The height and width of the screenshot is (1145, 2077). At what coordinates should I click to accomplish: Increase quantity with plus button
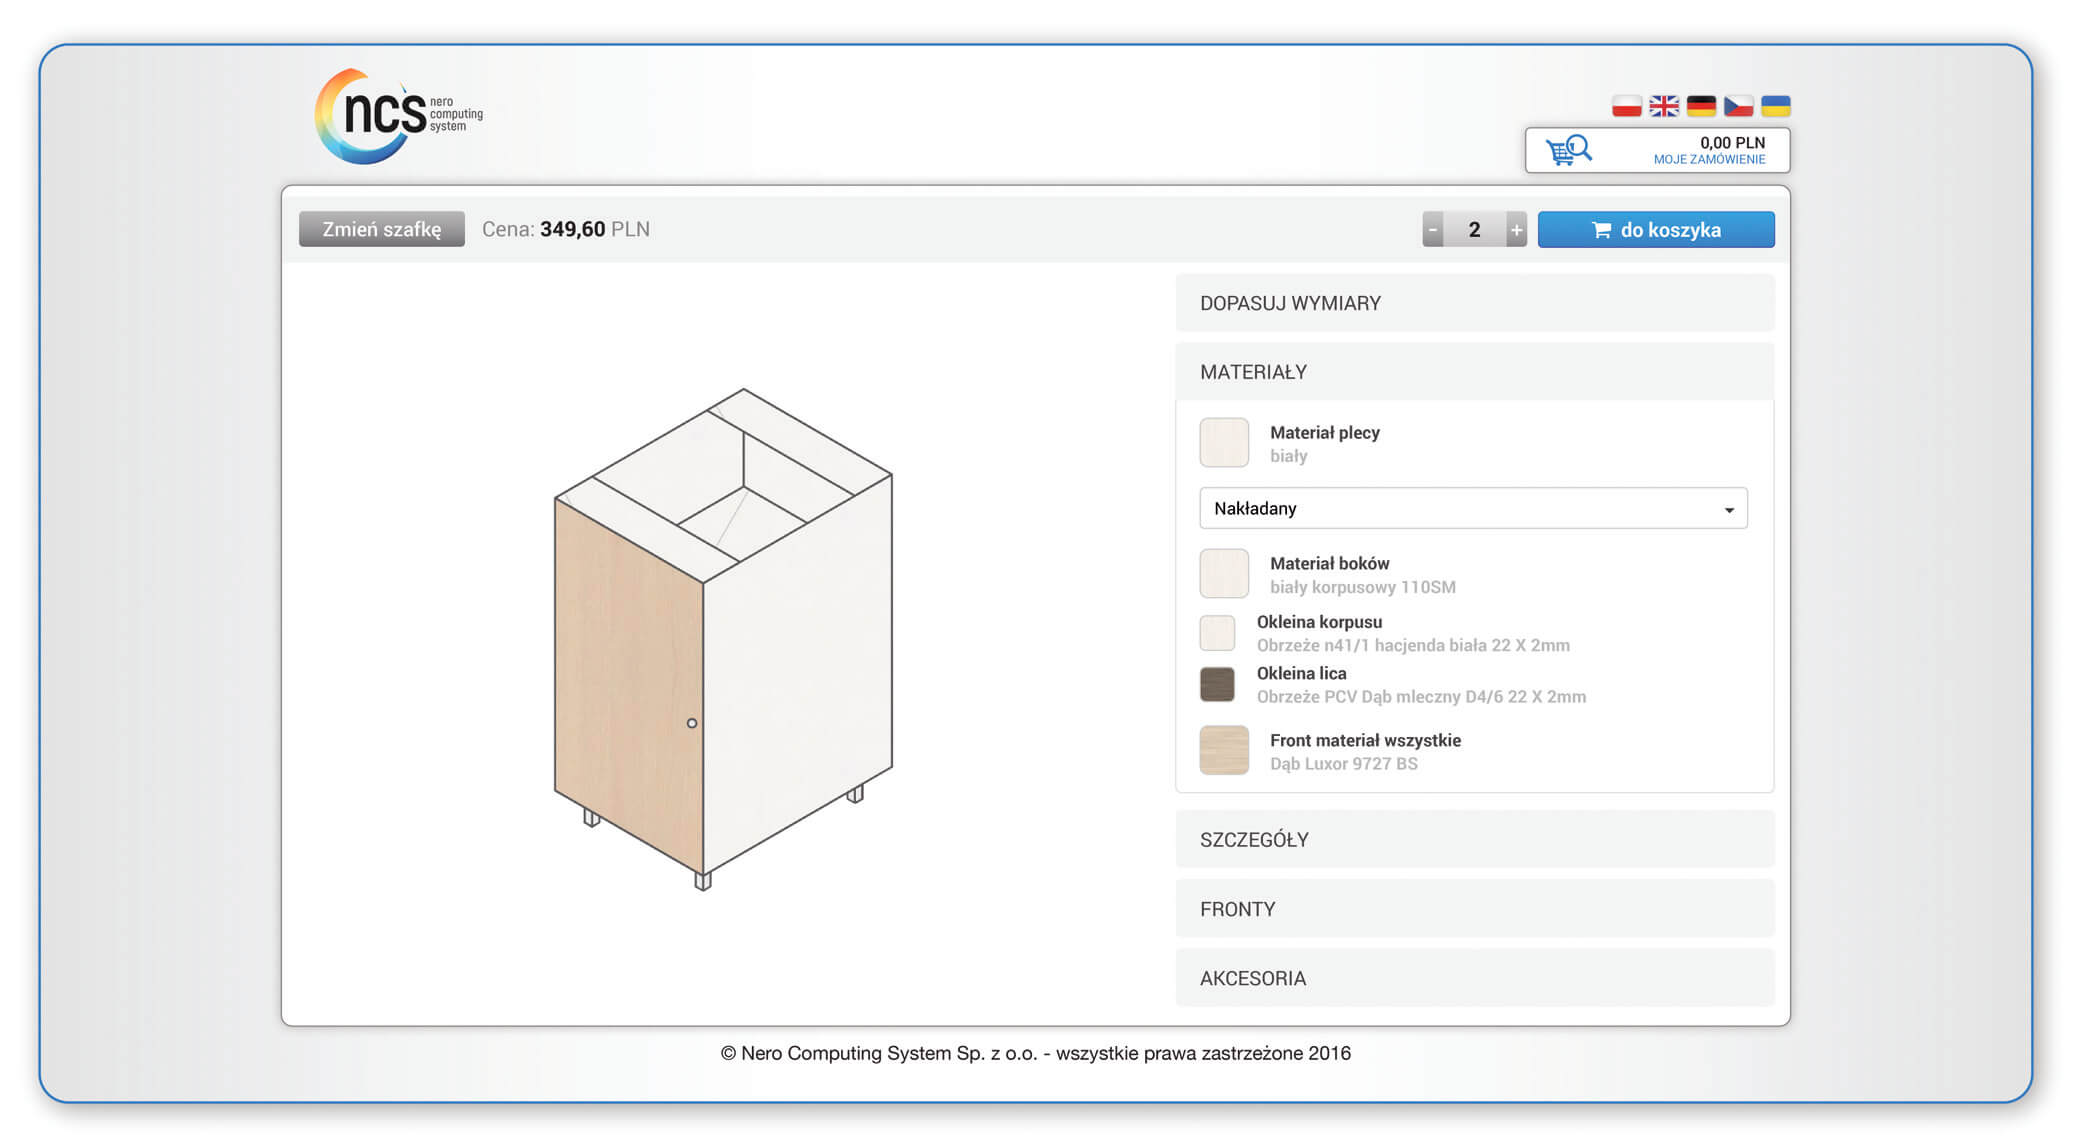coord(1516,229)
